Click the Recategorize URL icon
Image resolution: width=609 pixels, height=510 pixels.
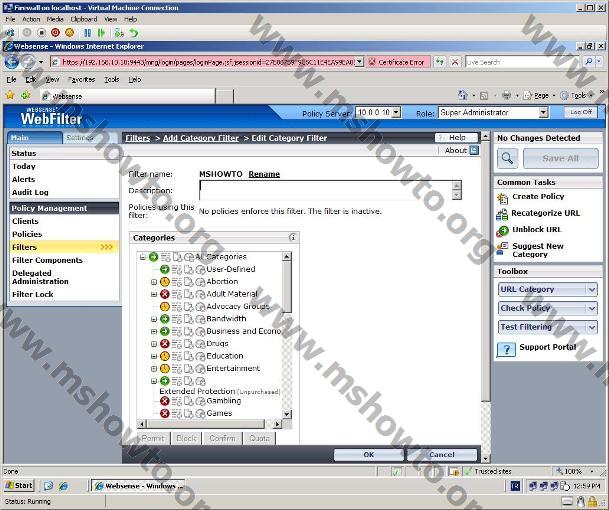coord(502,214)
